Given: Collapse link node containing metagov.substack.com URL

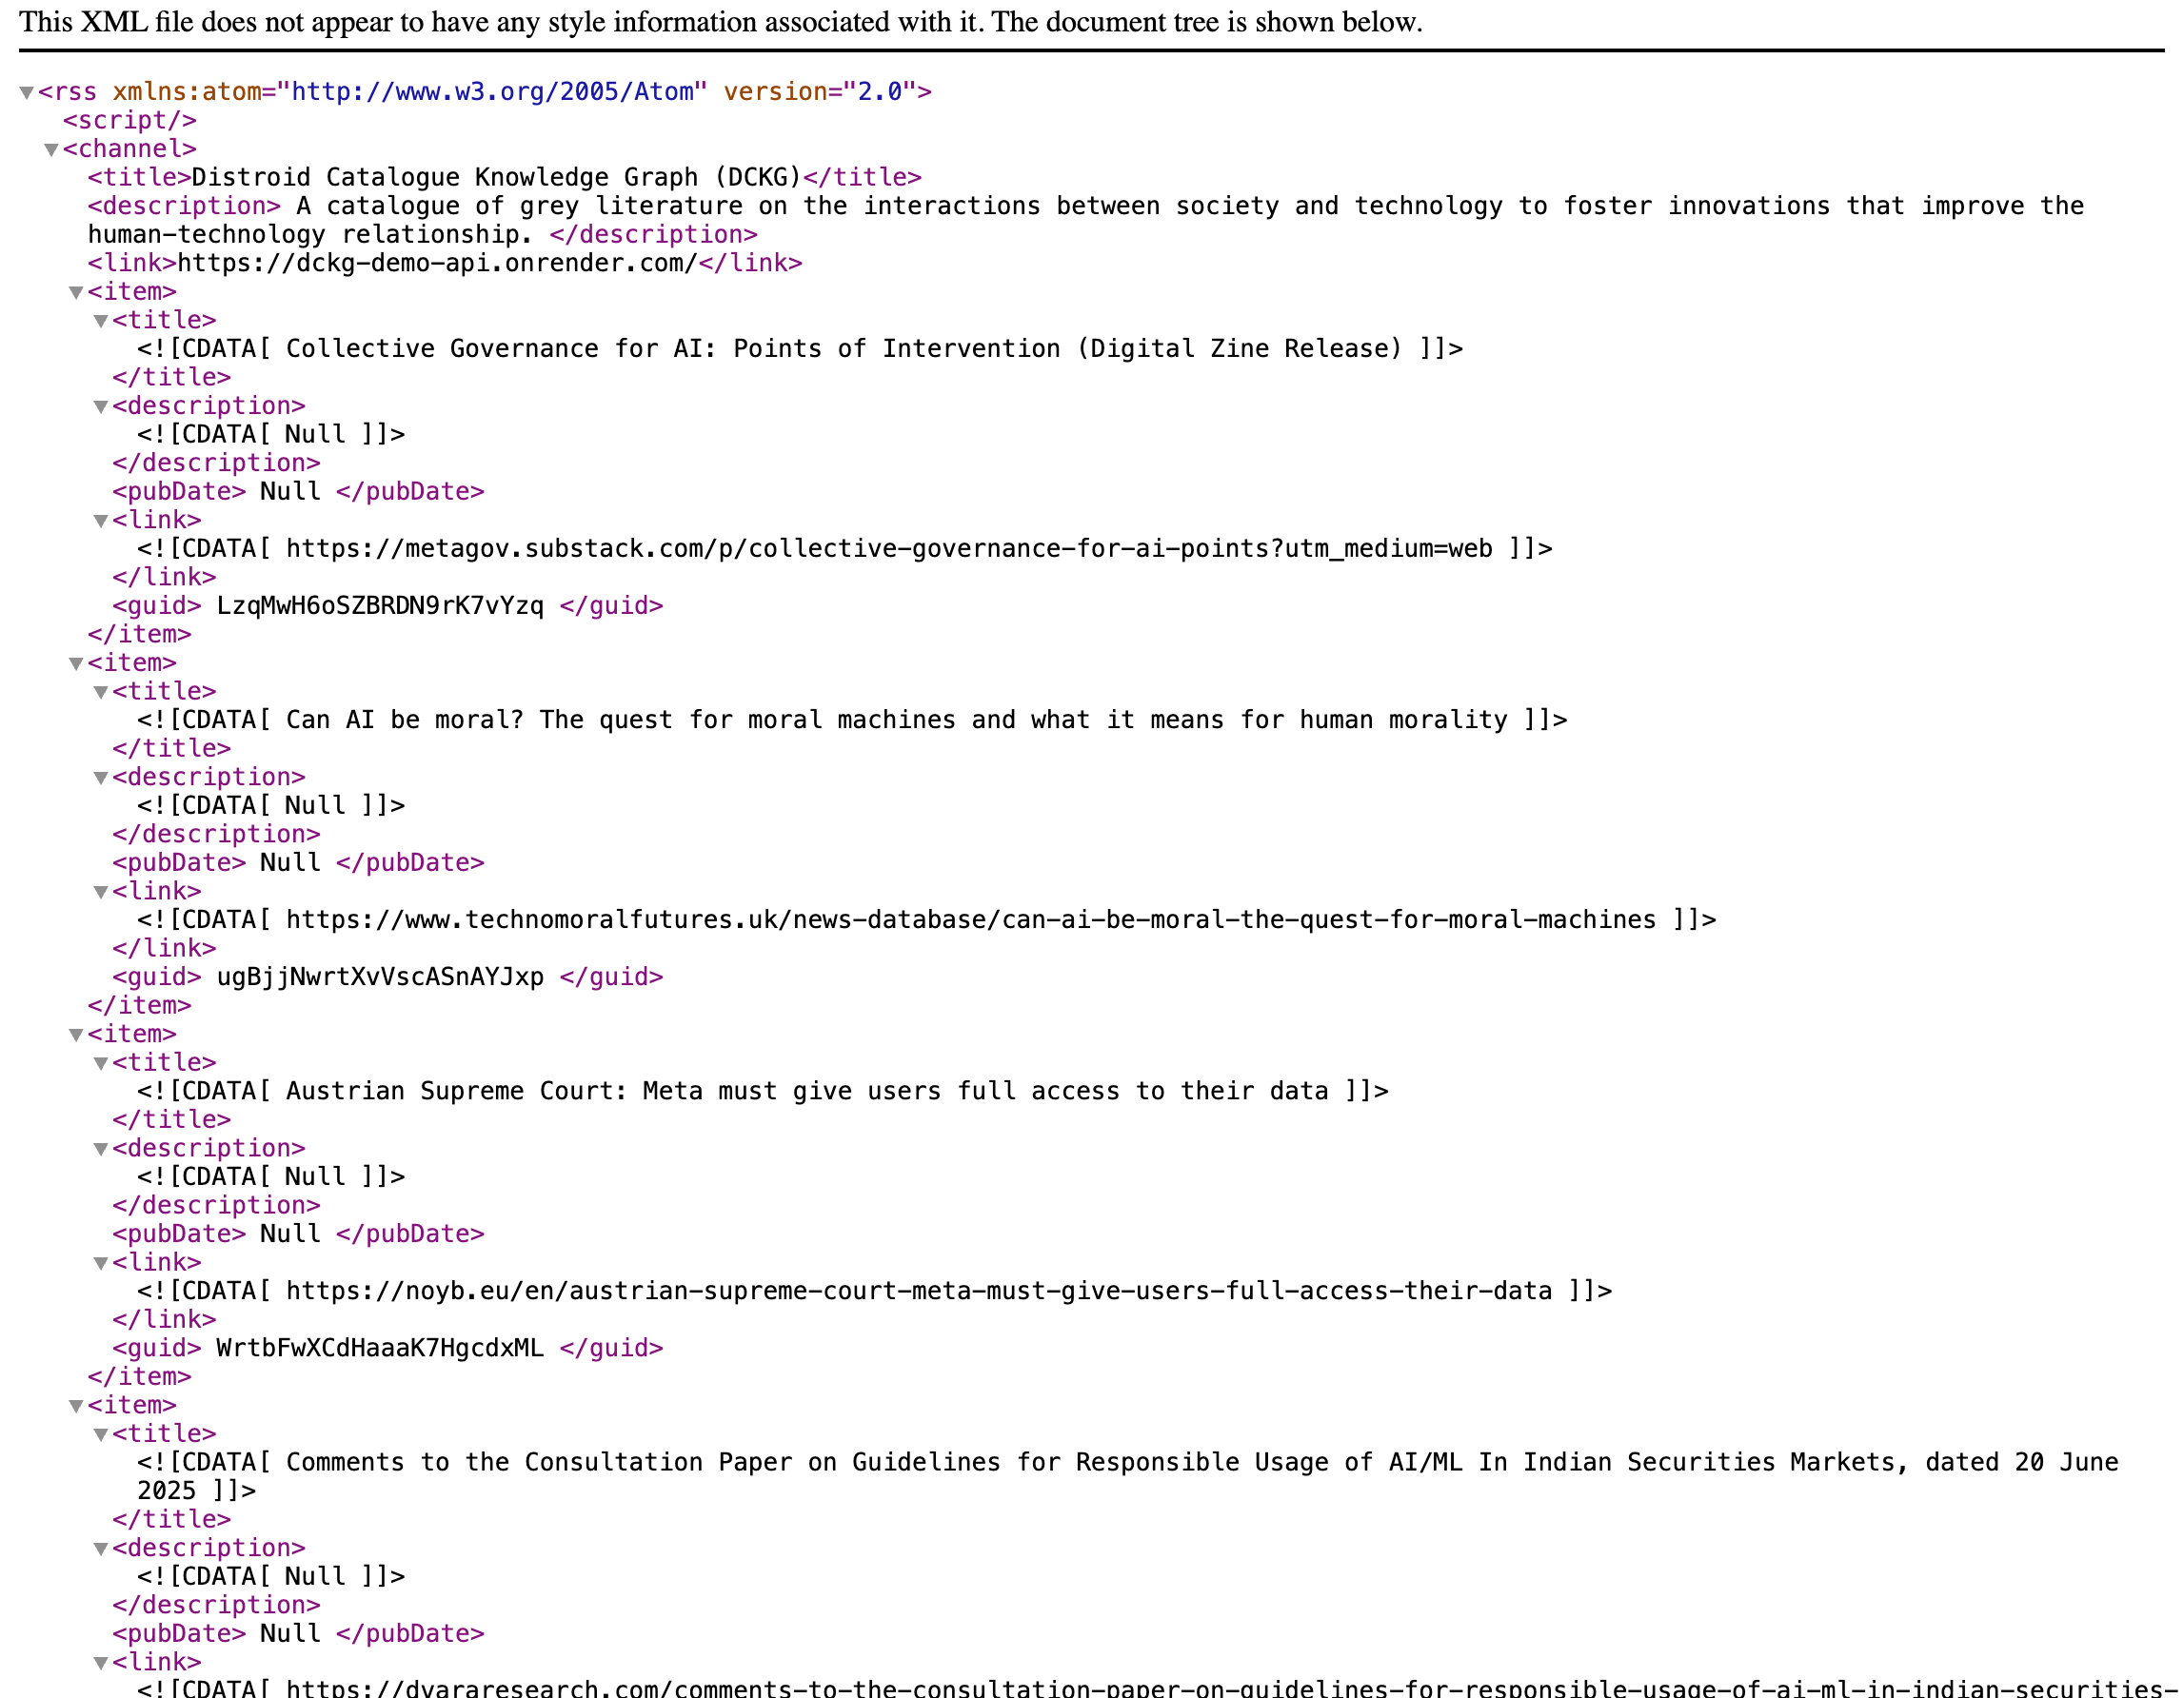Looking at the screenshot, I should 101,521.
